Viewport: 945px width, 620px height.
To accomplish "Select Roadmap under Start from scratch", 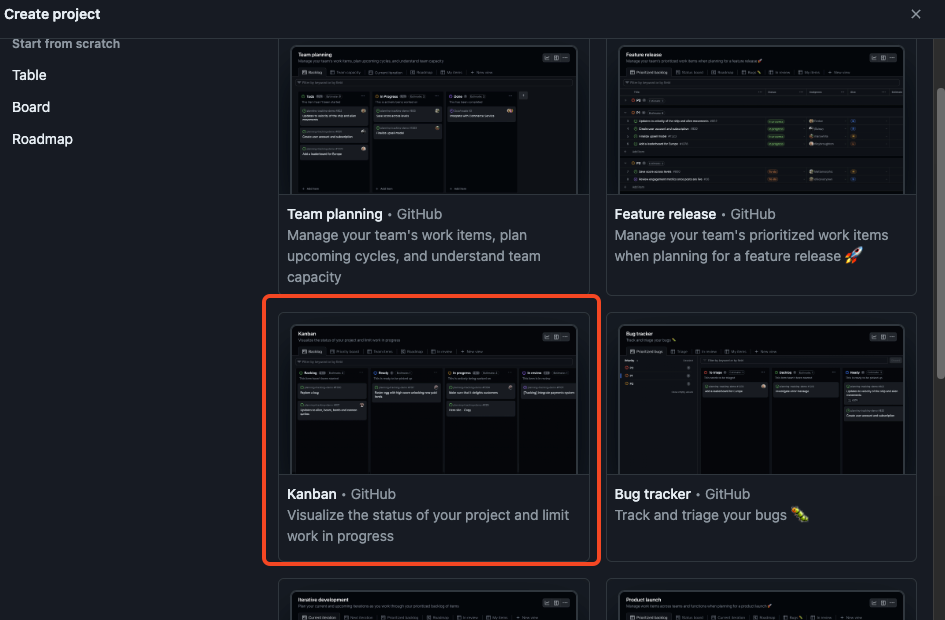I will (x=42, y=139).
